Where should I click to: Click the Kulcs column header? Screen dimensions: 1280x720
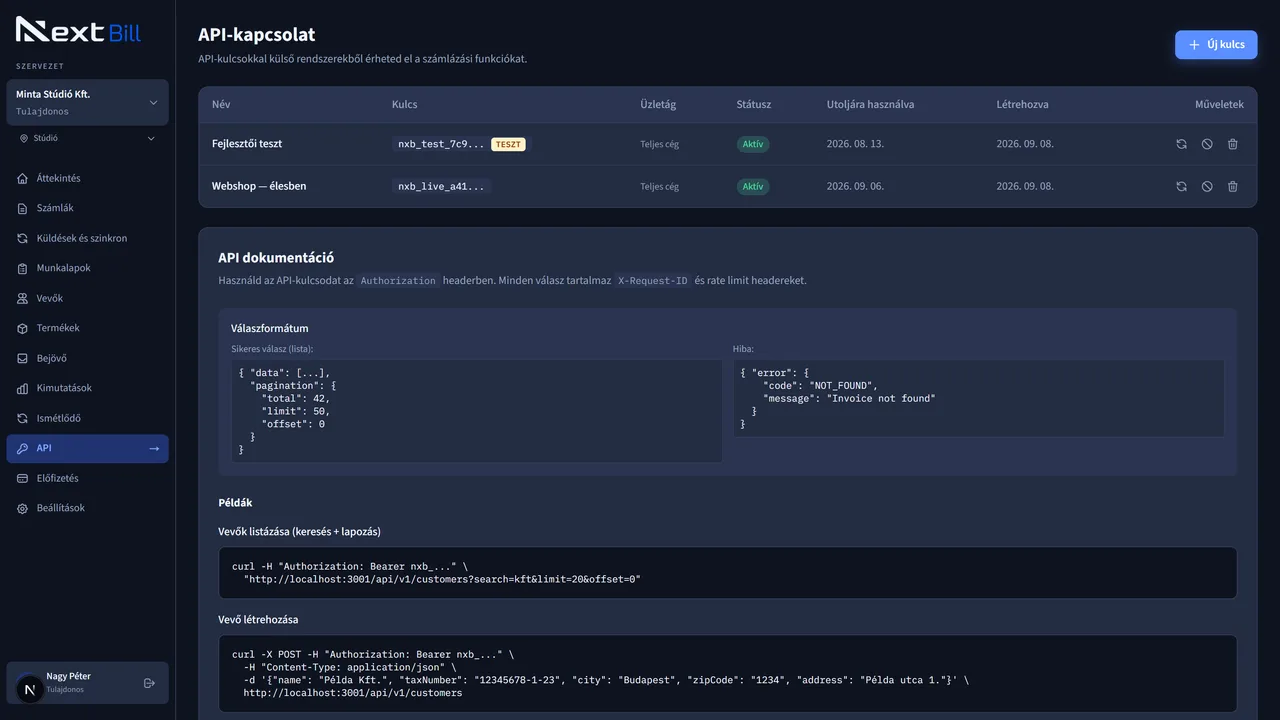(405, 104)
